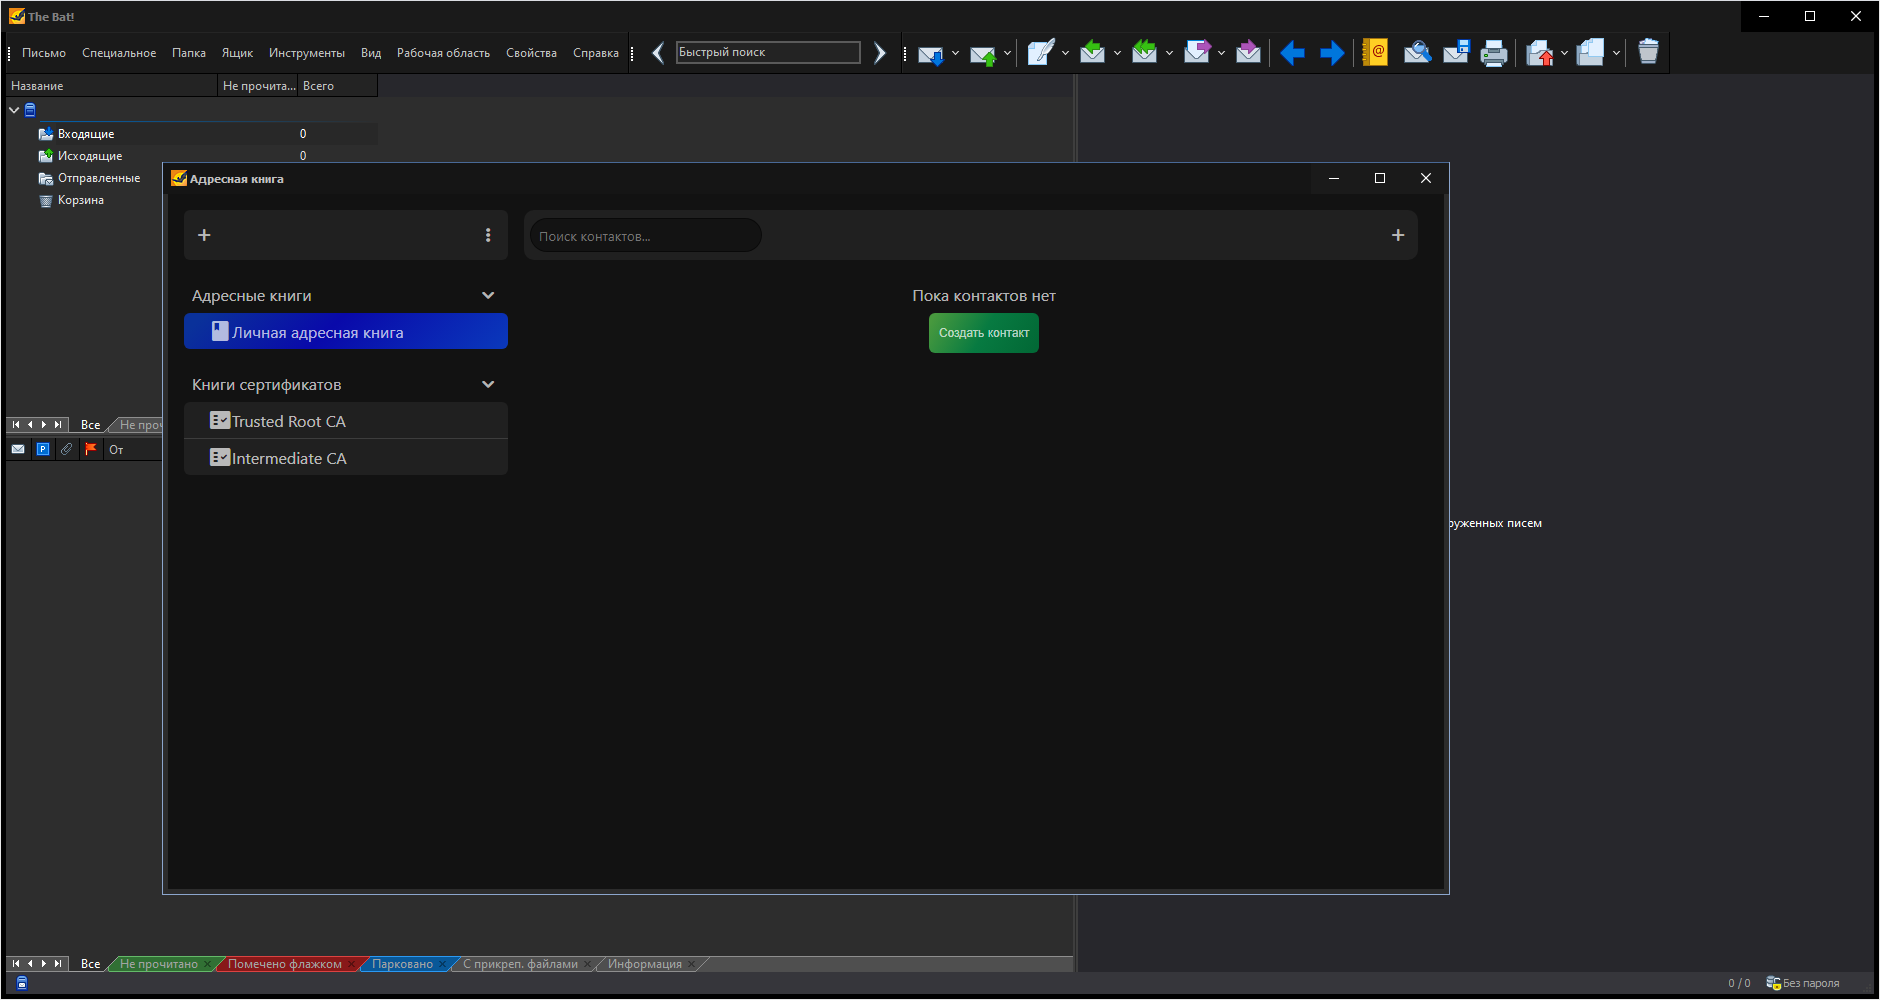Viewport: 1880px width, 1000px height.
Task: Select the Входящие folder
Action: [x=86, y=134]
